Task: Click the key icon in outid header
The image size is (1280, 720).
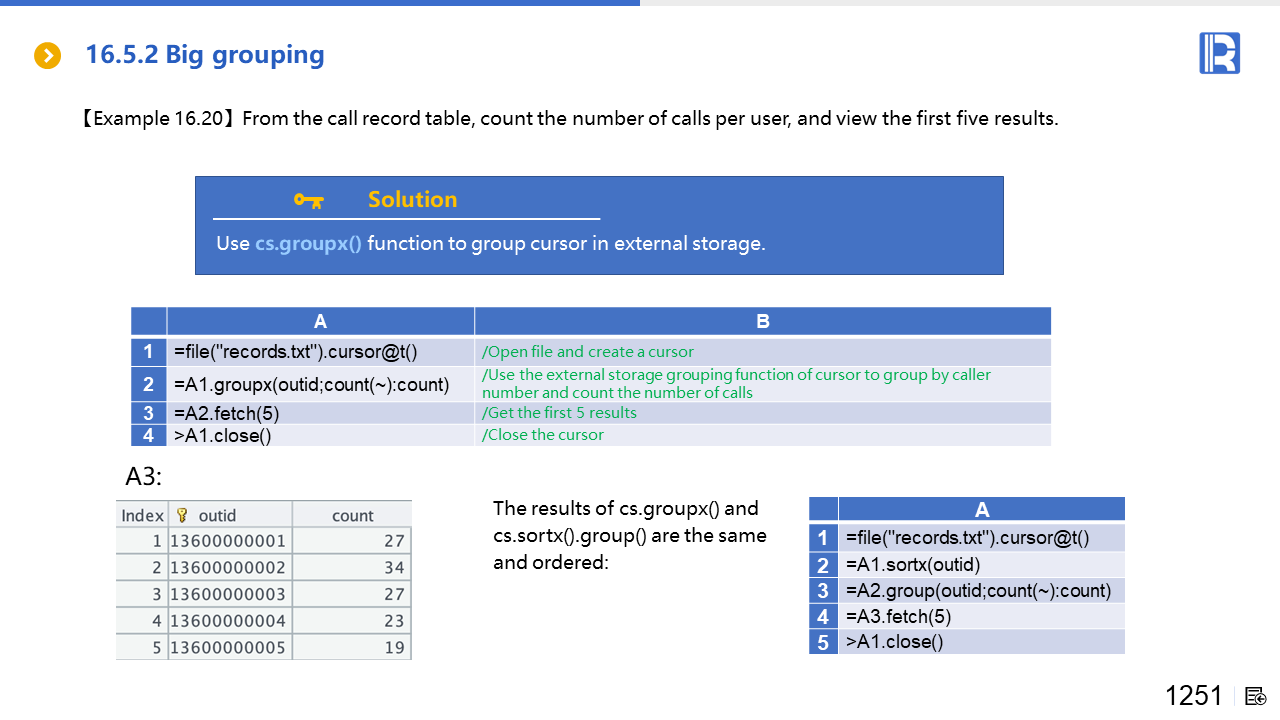Action: (182, 516)
